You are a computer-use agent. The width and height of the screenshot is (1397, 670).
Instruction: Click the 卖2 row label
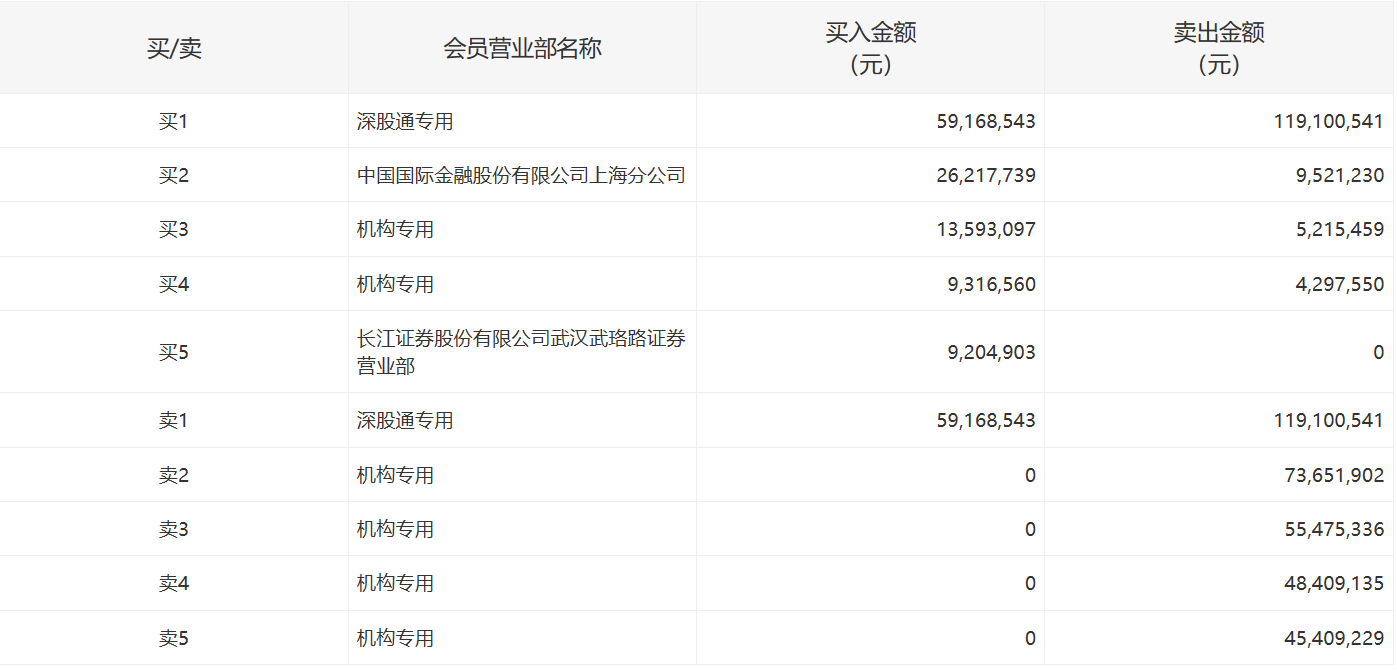(x=174, y=476)
